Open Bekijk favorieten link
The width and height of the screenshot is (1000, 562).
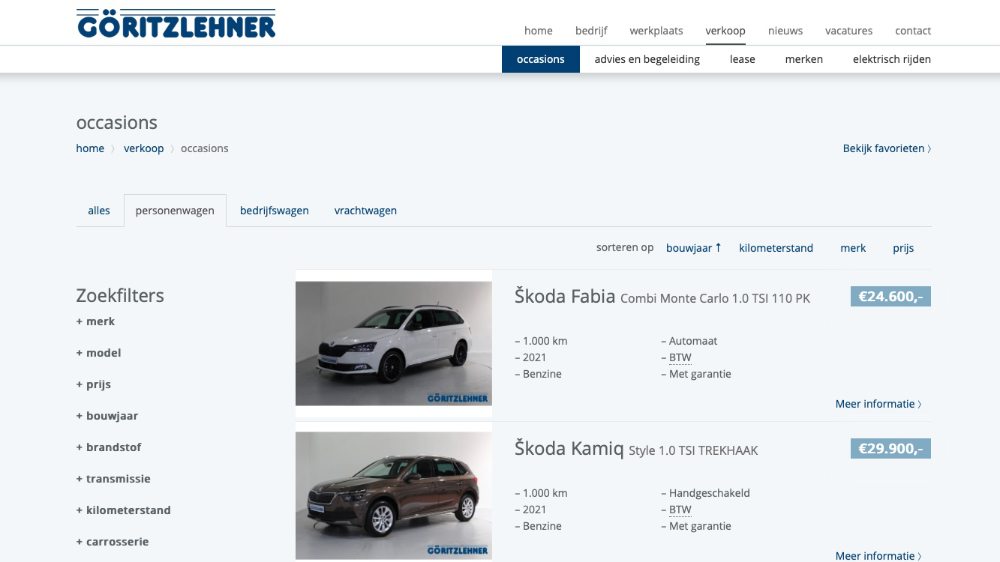[x=886, y=149]
